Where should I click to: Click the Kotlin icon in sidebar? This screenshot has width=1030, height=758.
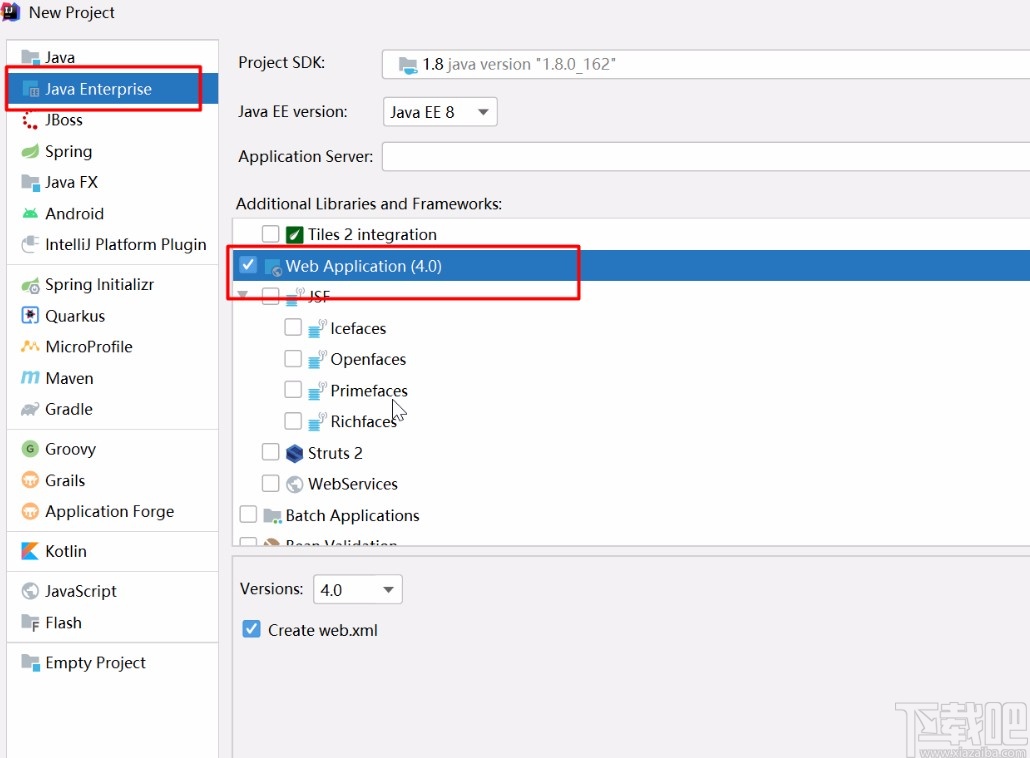point(27,551)
